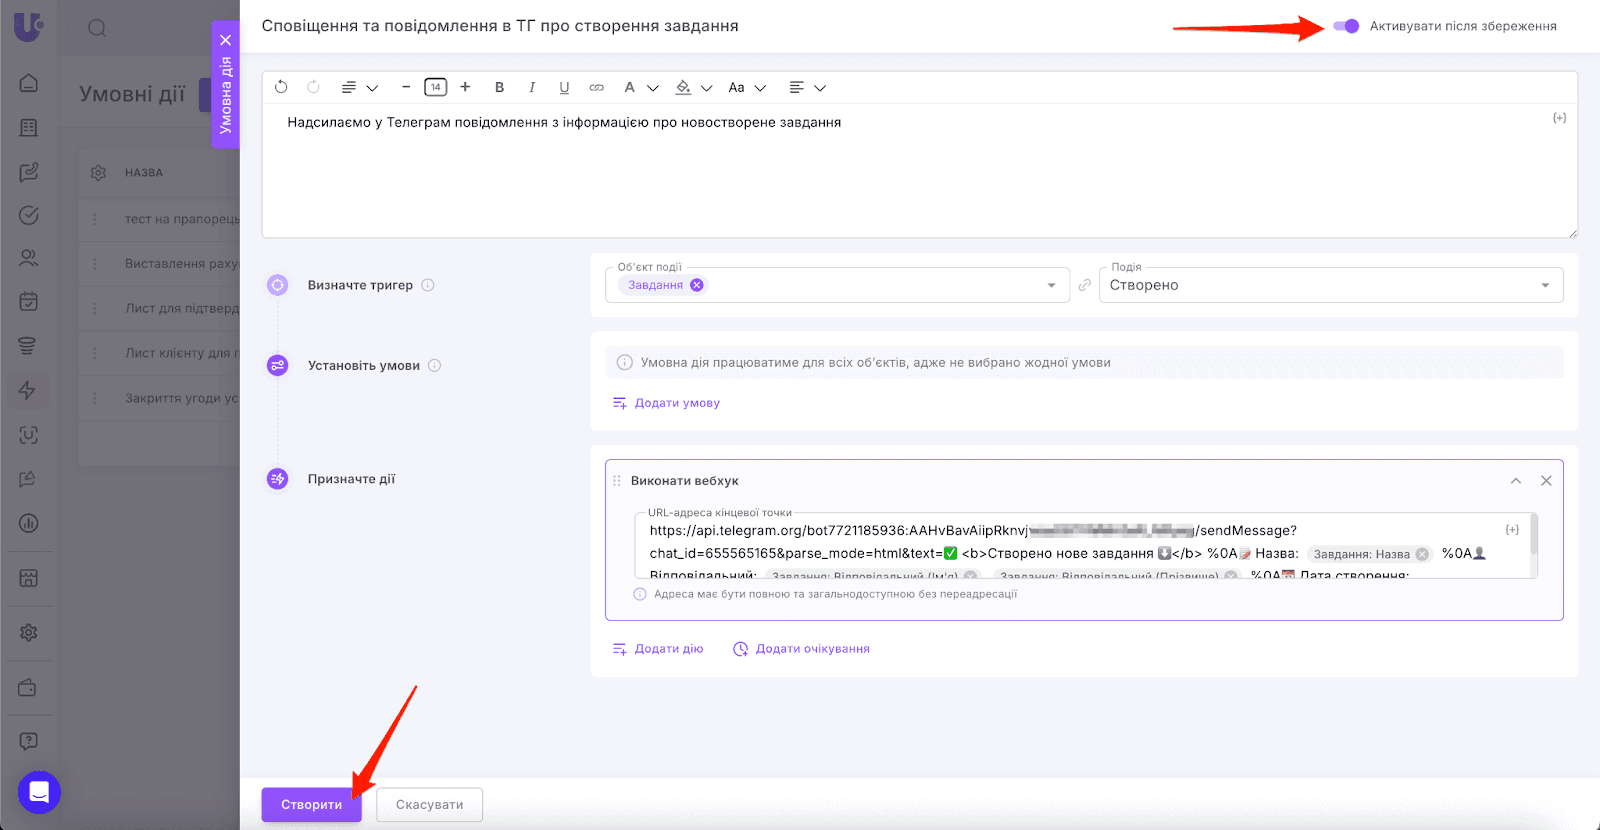This screenshot has width=1600, height=830.
Task: Open the text case 'Aa' menu
Action: 746,87
